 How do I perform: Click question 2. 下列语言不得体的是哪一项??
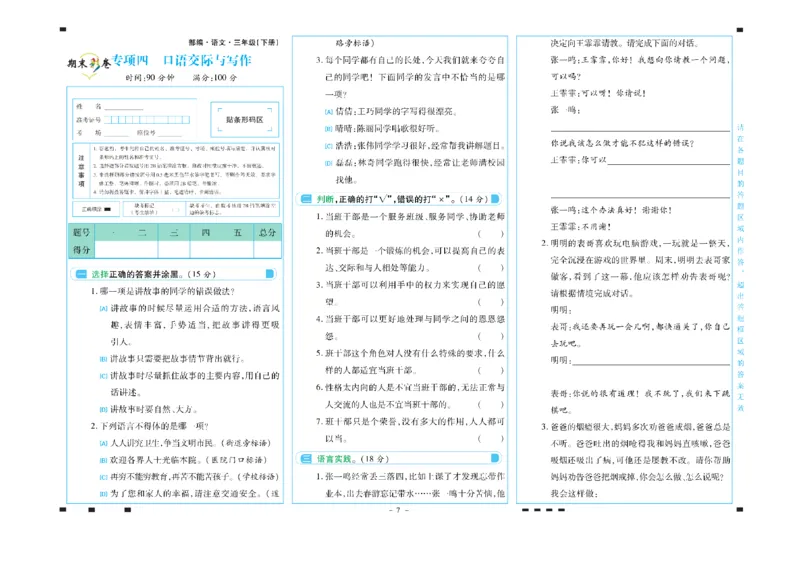tap(149, 426)
